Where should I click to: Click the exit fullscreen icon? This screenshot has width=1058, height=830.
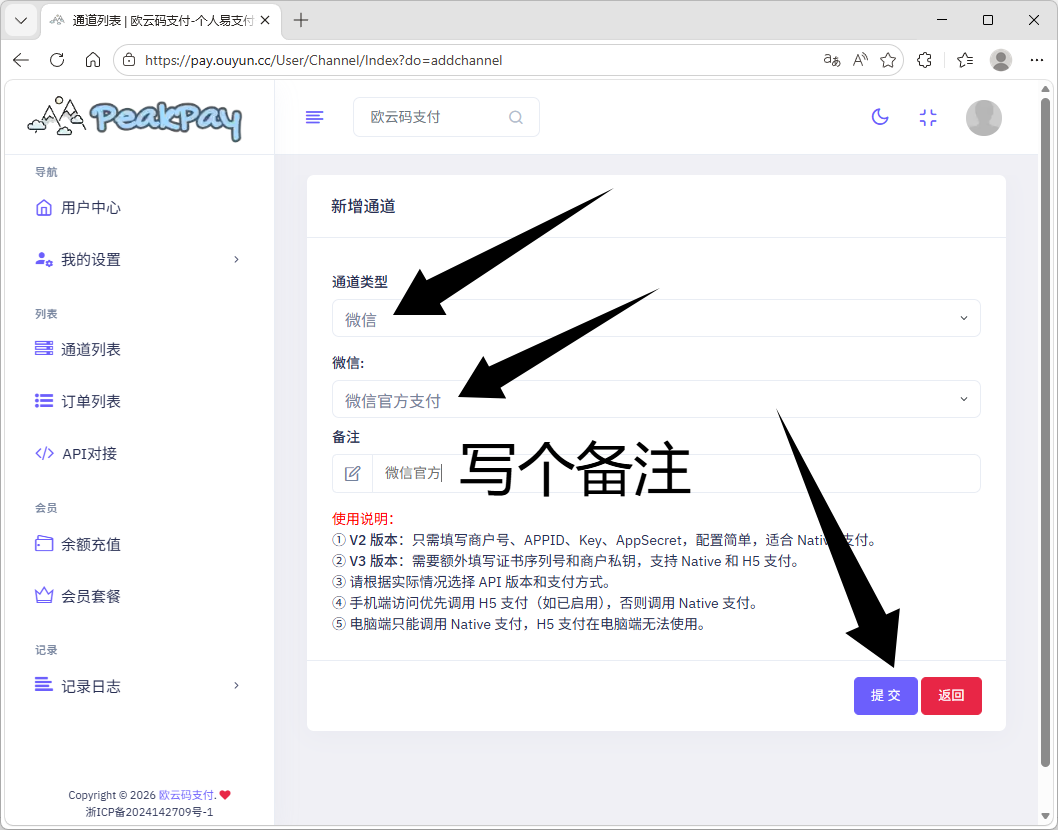(928, 117)
